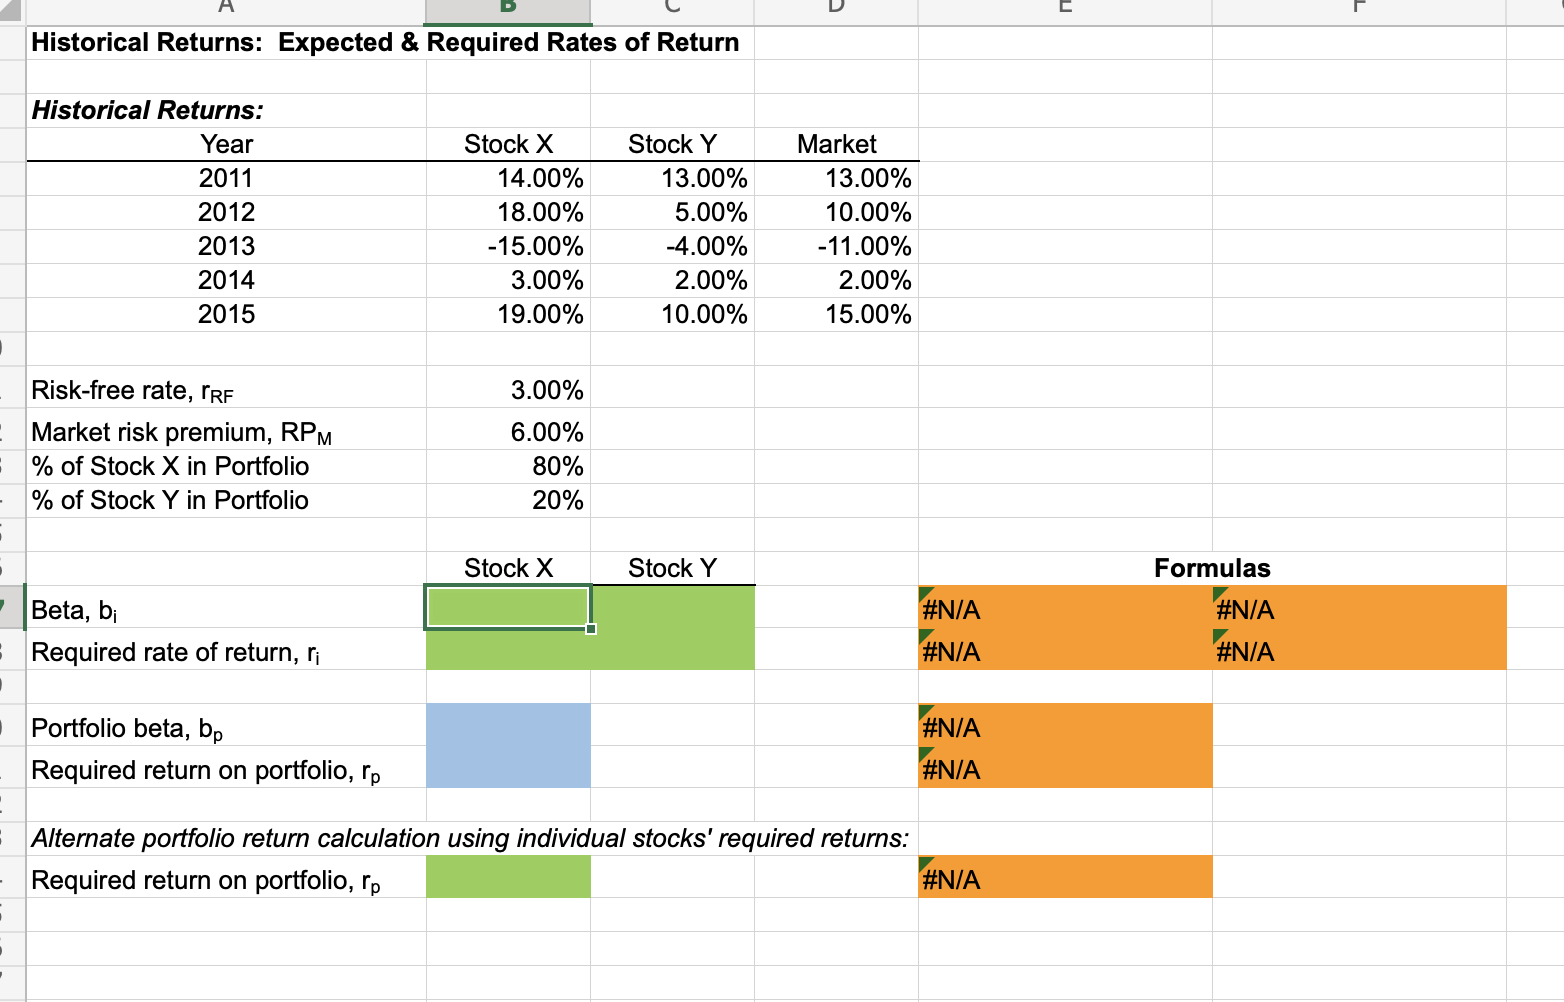Image resolution: width=1564 pixels, height=1002 pixels.
Task: Click the error indicator on the Required rate #N/A cell
Action: [924, 638]
